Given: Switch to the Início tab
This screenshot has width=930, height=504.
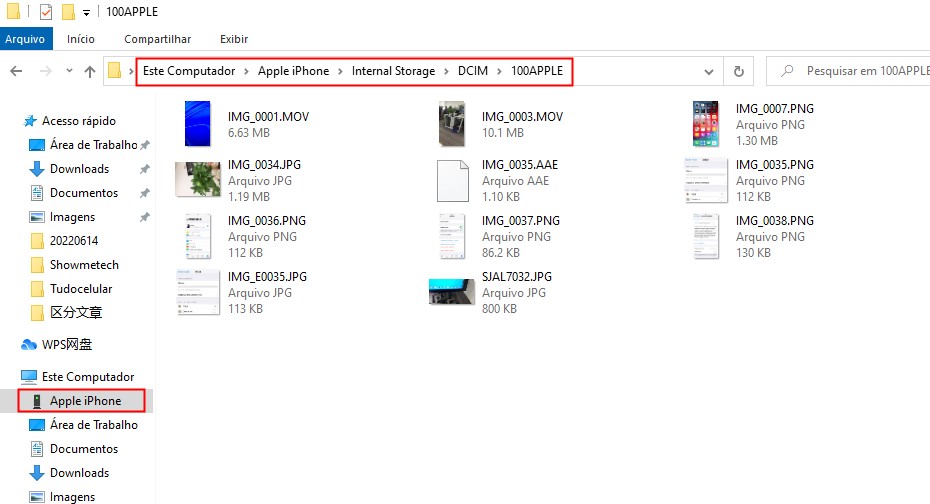Looking at the screenshot, I should (81, 39).
